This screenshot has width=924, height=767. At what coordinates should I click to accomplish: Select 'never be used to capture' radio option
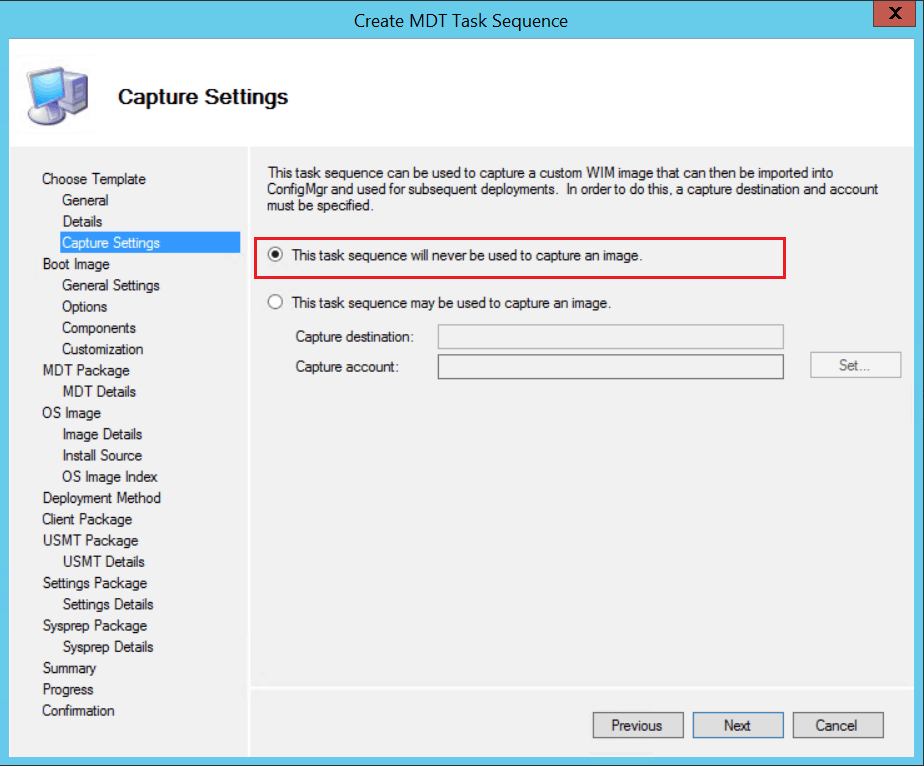tap(276, 256)
